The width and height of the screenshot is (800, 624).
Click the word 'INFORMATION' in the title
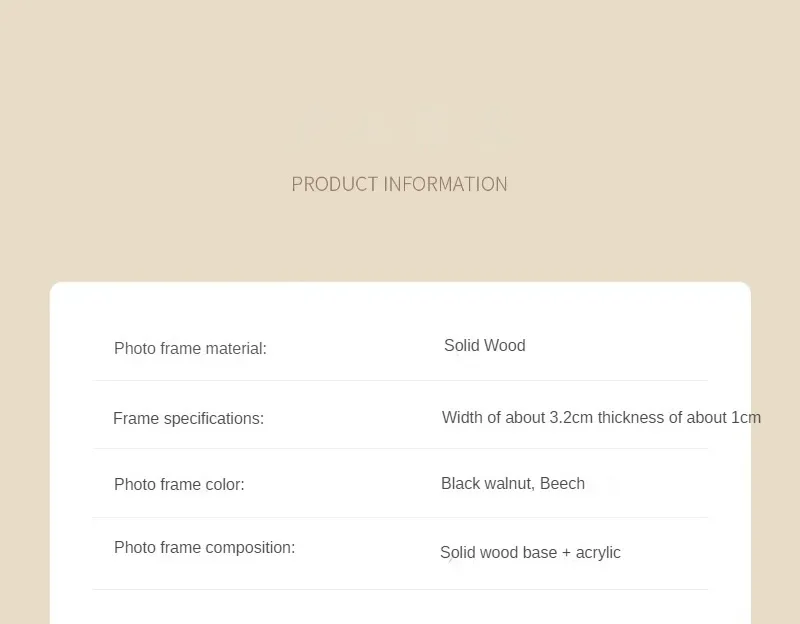pyautogui.click(x=445, y=184)
